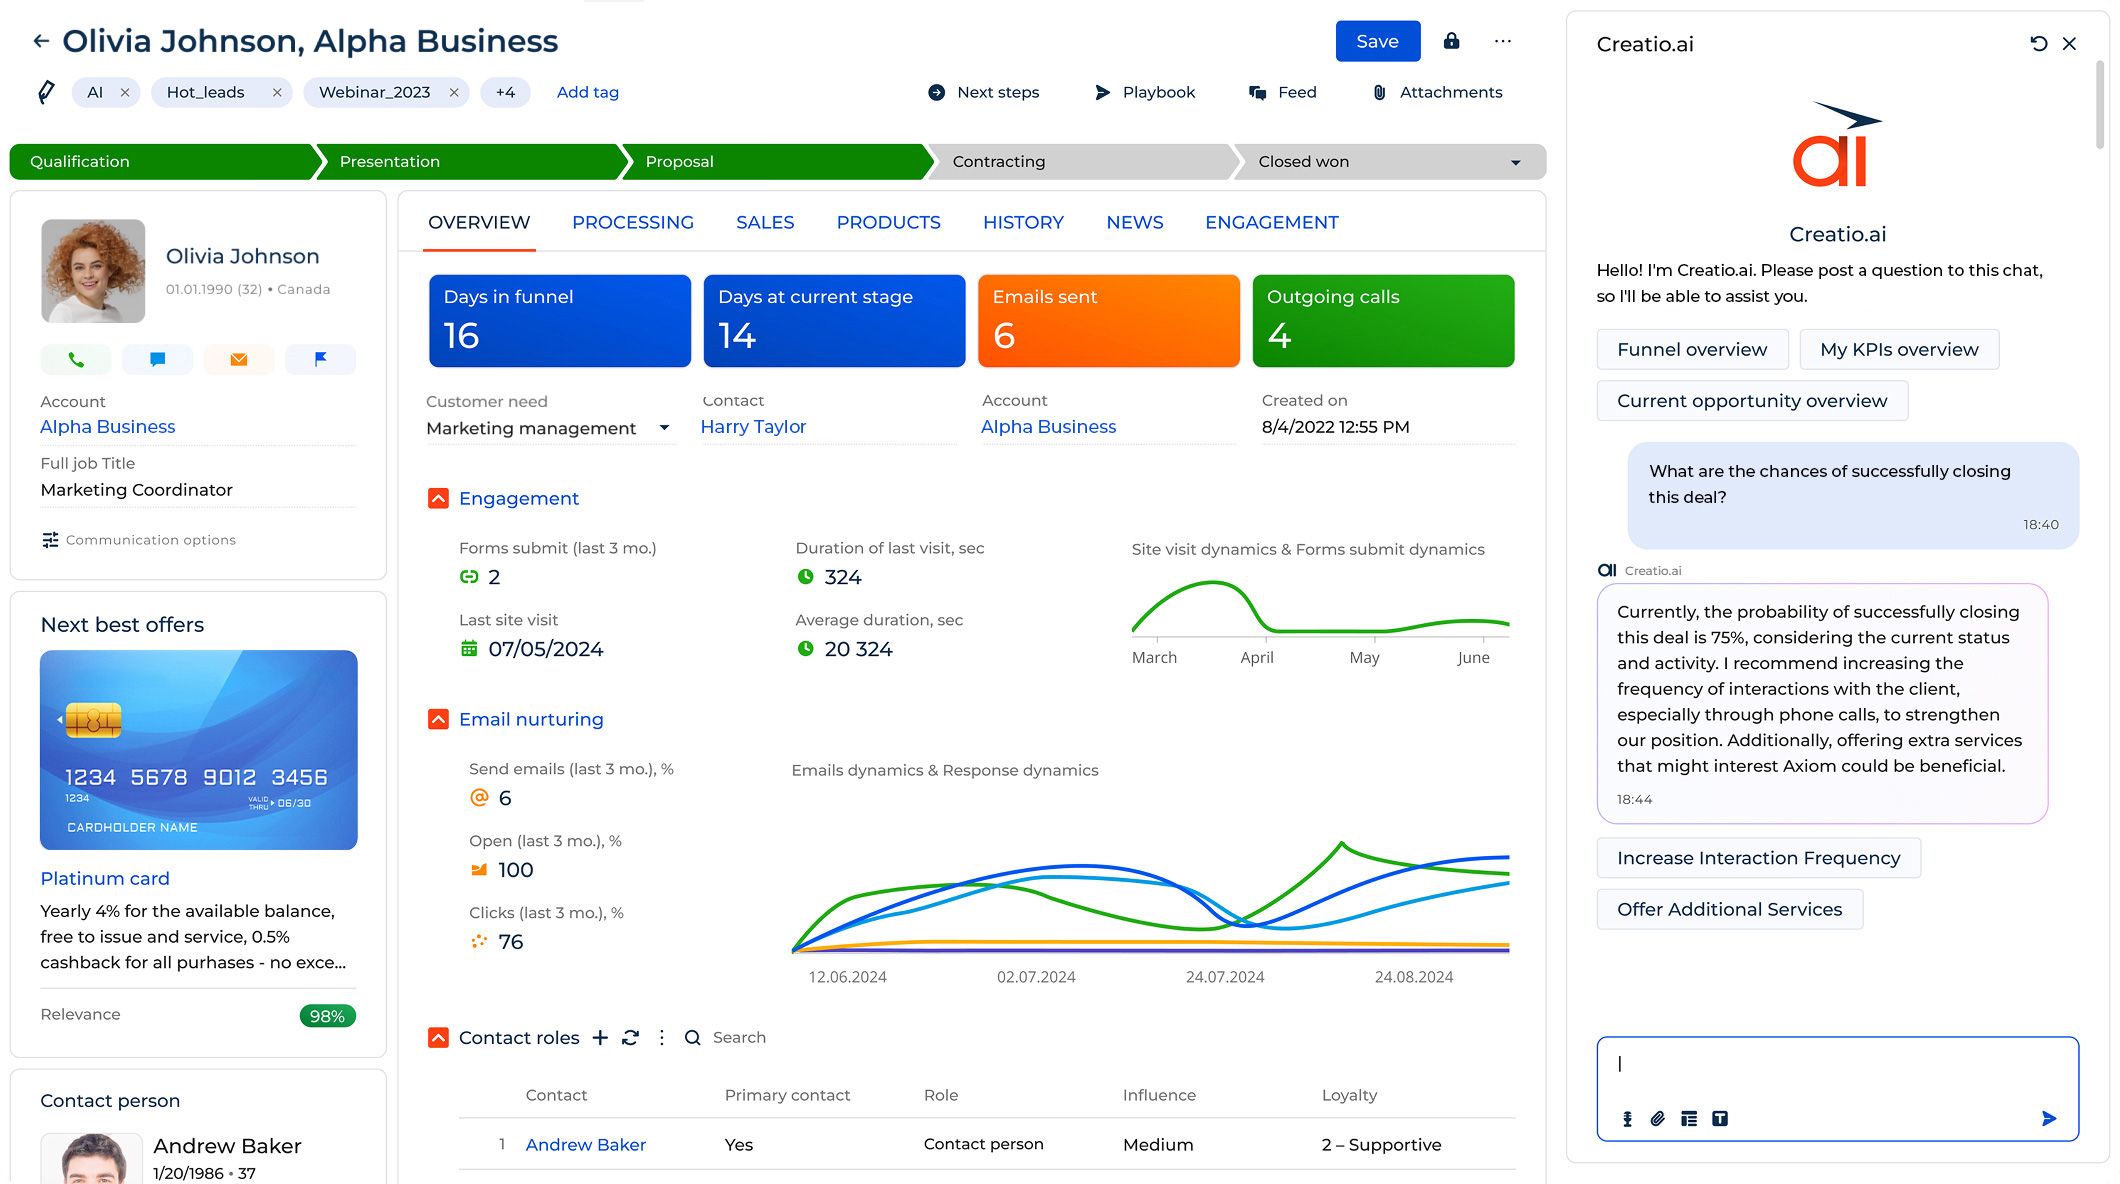Screen dimensions: 2120x1184
Task: Send the chat message with the arrow icon
Action: click(x=2048, y=1119)
